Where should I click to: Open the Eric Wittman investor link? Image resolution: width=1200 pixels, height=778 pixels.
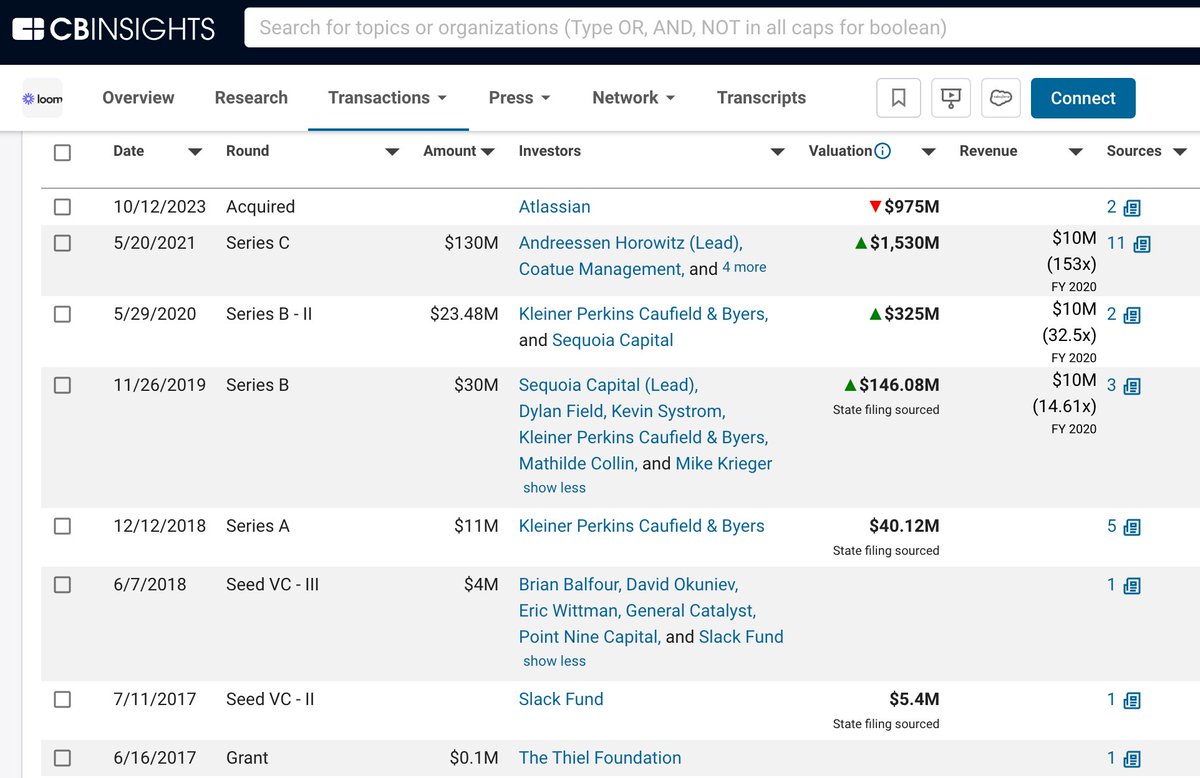point(569,611)
